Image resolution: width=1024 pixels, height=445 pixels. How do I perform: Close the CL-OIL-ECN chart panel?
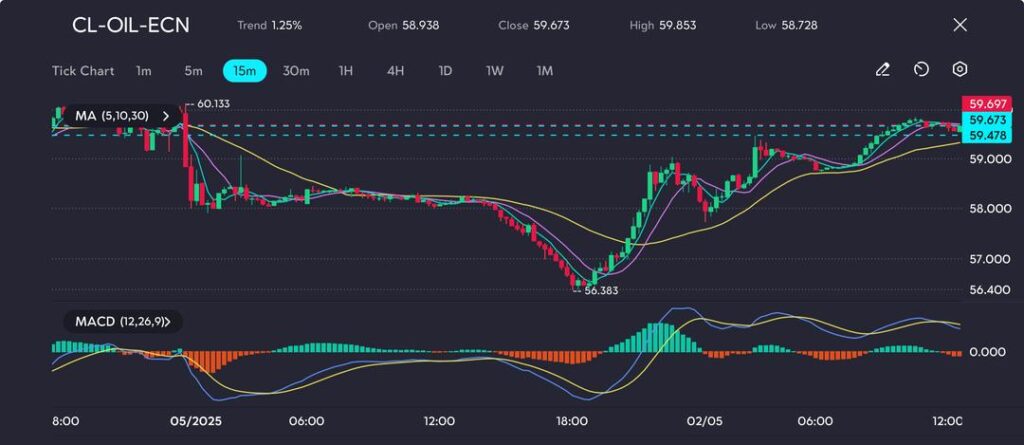point(960,25)
